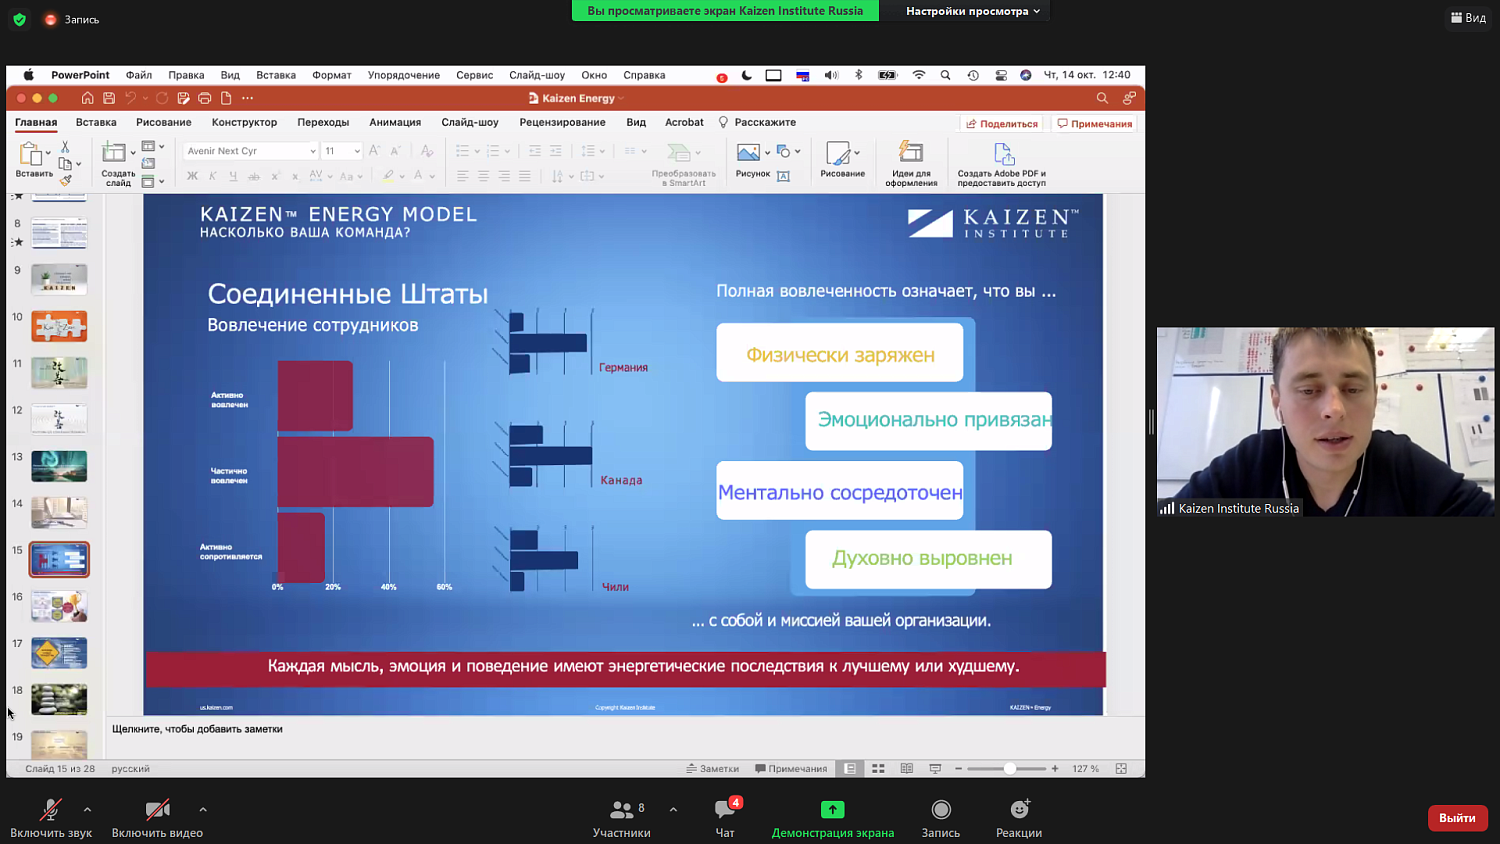
Task: Cut selection with the scissors icon
Action: pyautogui.click(x=65, y=147)
